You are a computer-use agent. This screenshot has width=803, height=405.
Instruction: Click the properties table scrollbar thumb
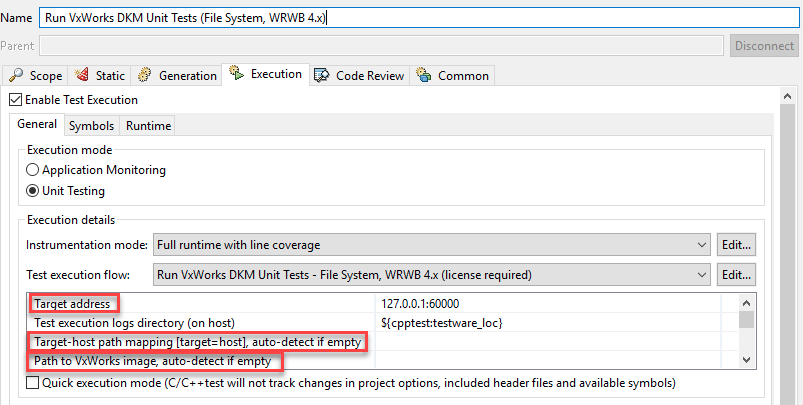tap(747, 320)
